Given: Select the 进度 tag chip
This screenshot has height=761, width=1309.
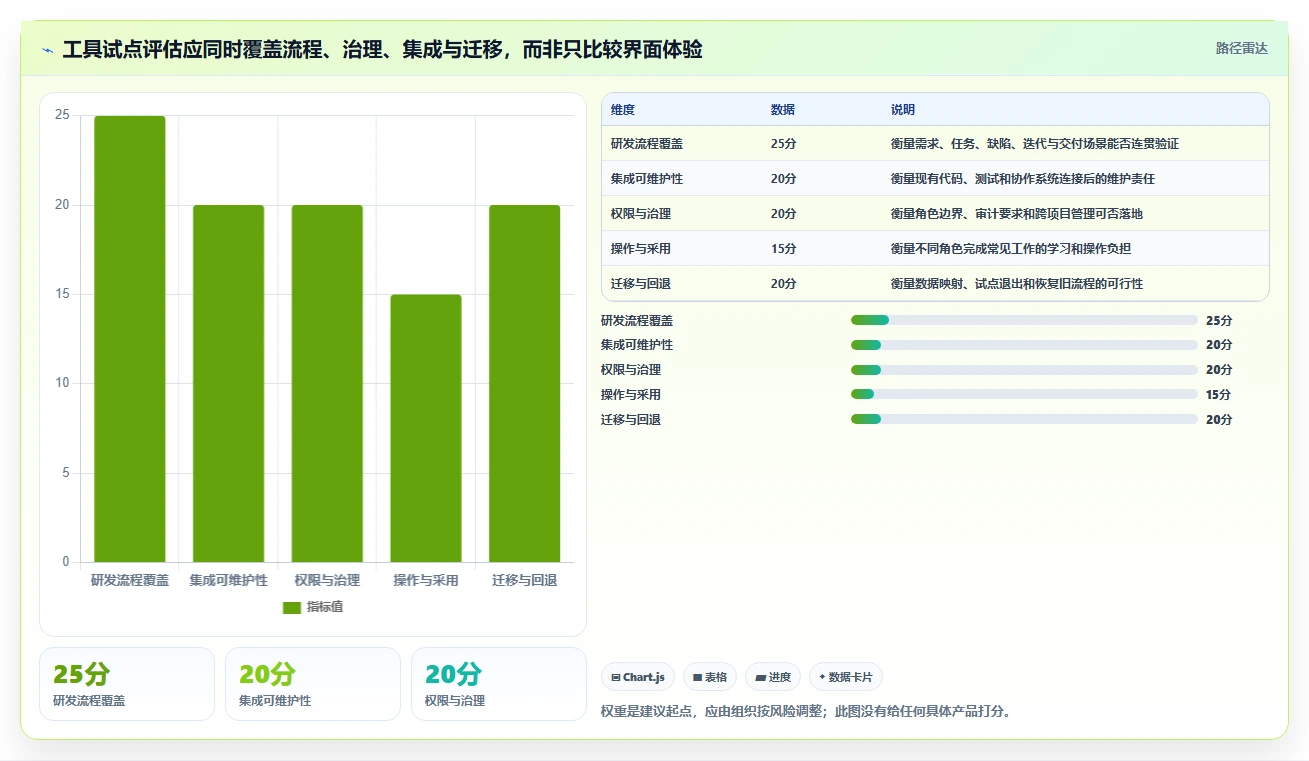Looking at the screenshot, I should click(773, 677).
